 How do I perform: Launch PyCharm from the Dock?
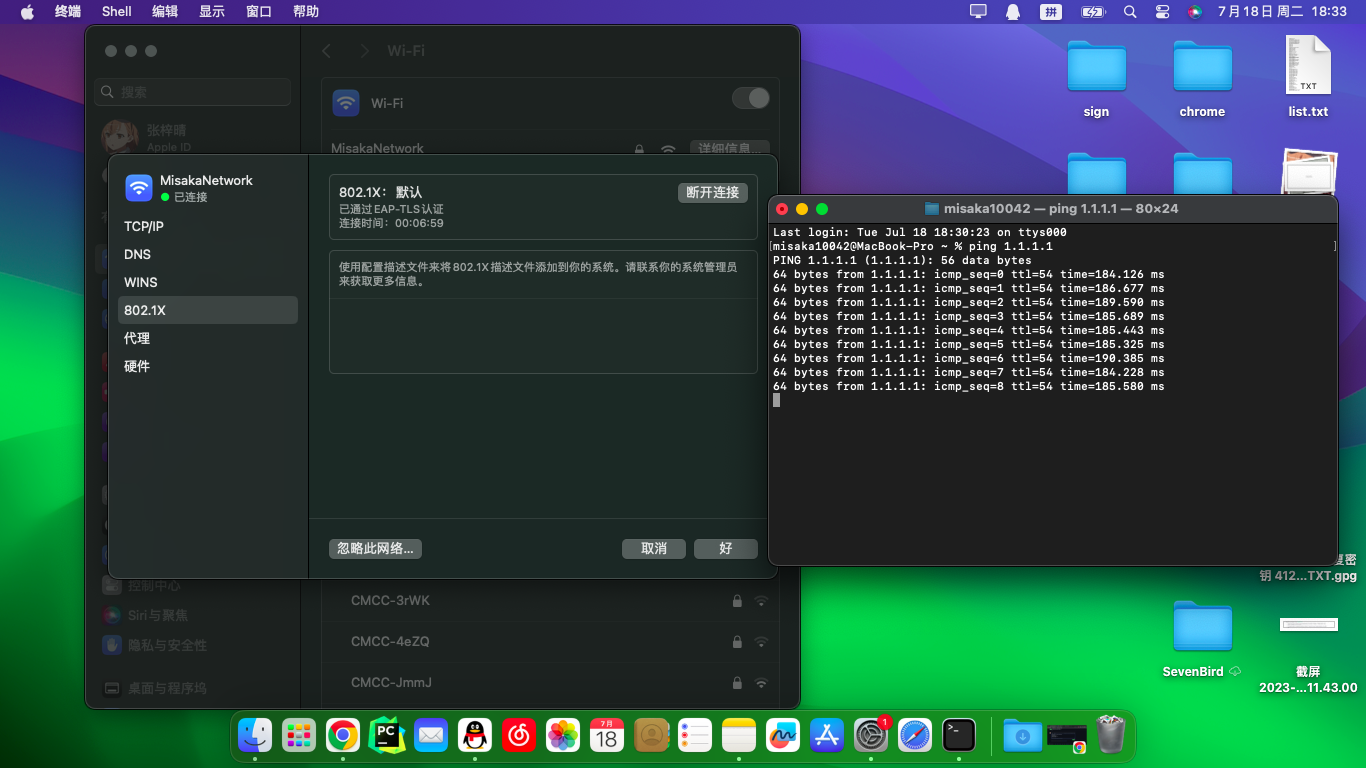point(387,735)
